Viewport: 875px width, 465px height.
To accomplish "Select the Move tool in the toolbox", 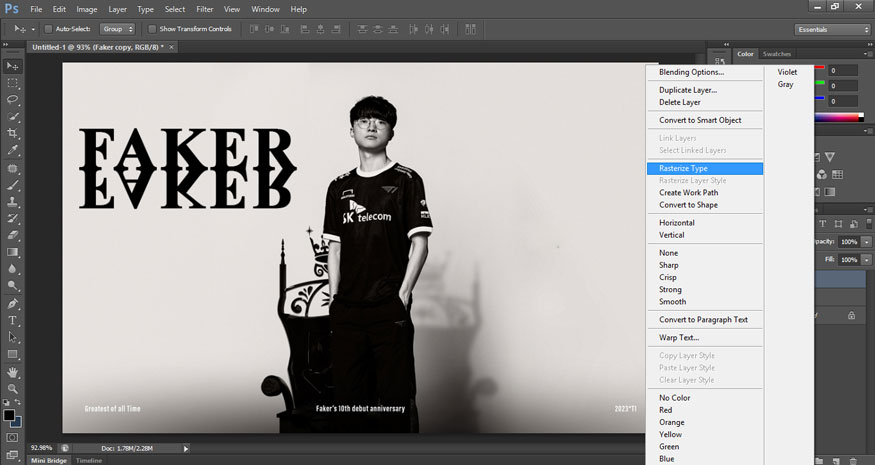I will click(12, 66).
